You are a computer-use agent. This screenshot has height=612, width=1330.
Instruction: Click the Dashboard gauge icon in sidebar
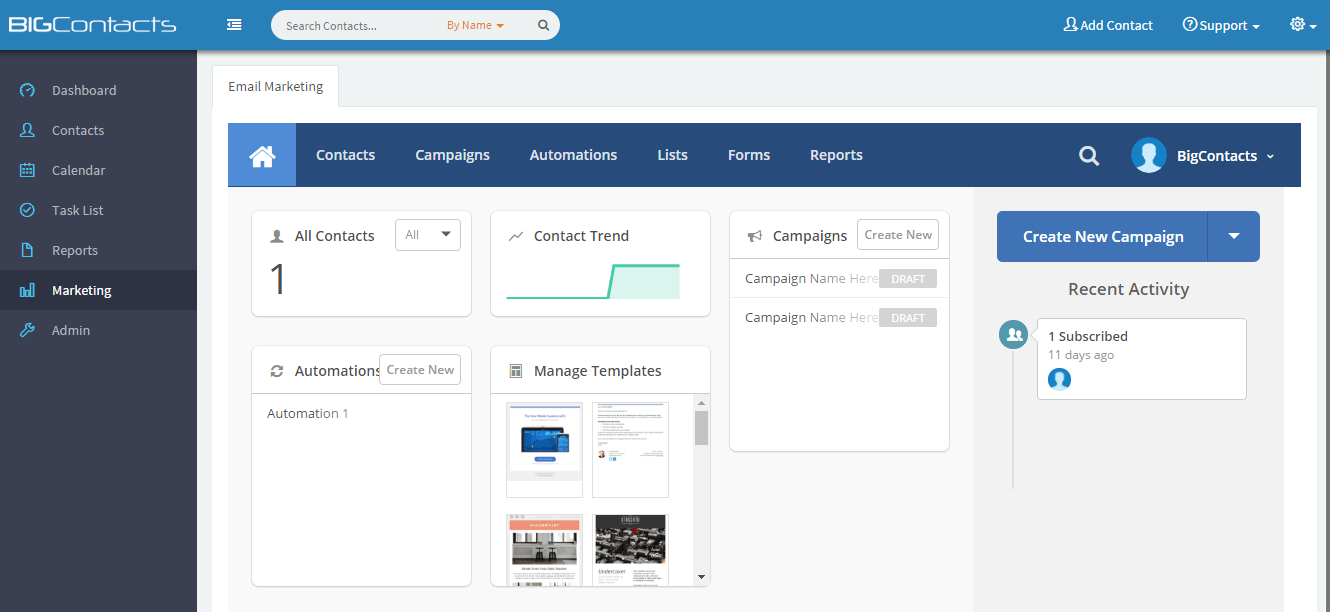pyautogui.click(x=28, y=90)
